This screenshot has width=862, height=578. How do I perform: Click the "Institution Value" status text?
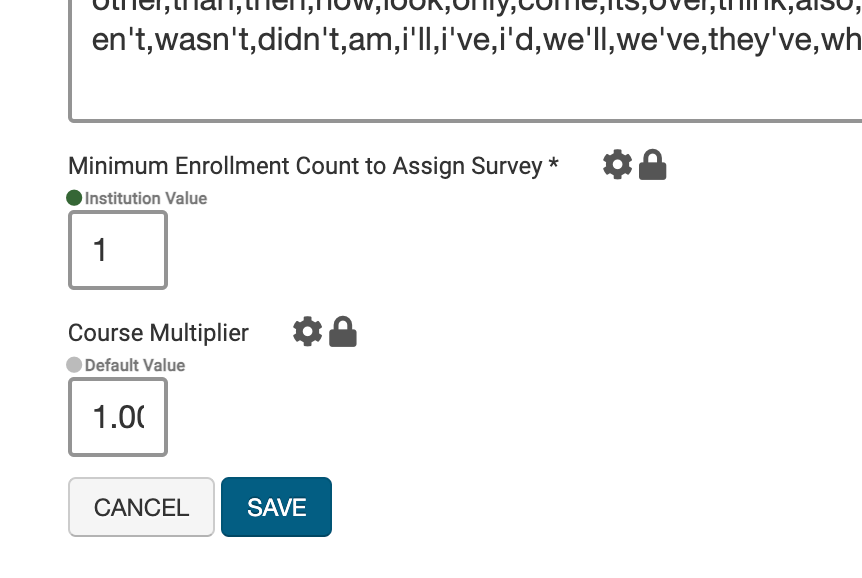pos(146,199)
